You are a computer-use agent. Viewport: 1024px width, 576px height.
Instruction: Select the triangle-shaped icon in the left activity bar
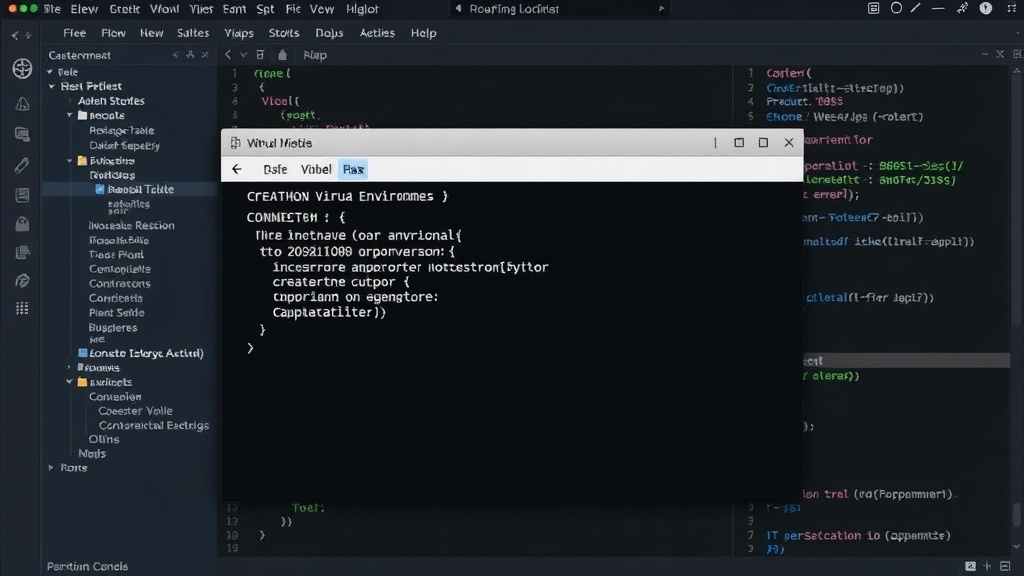[x=22, y=103]
